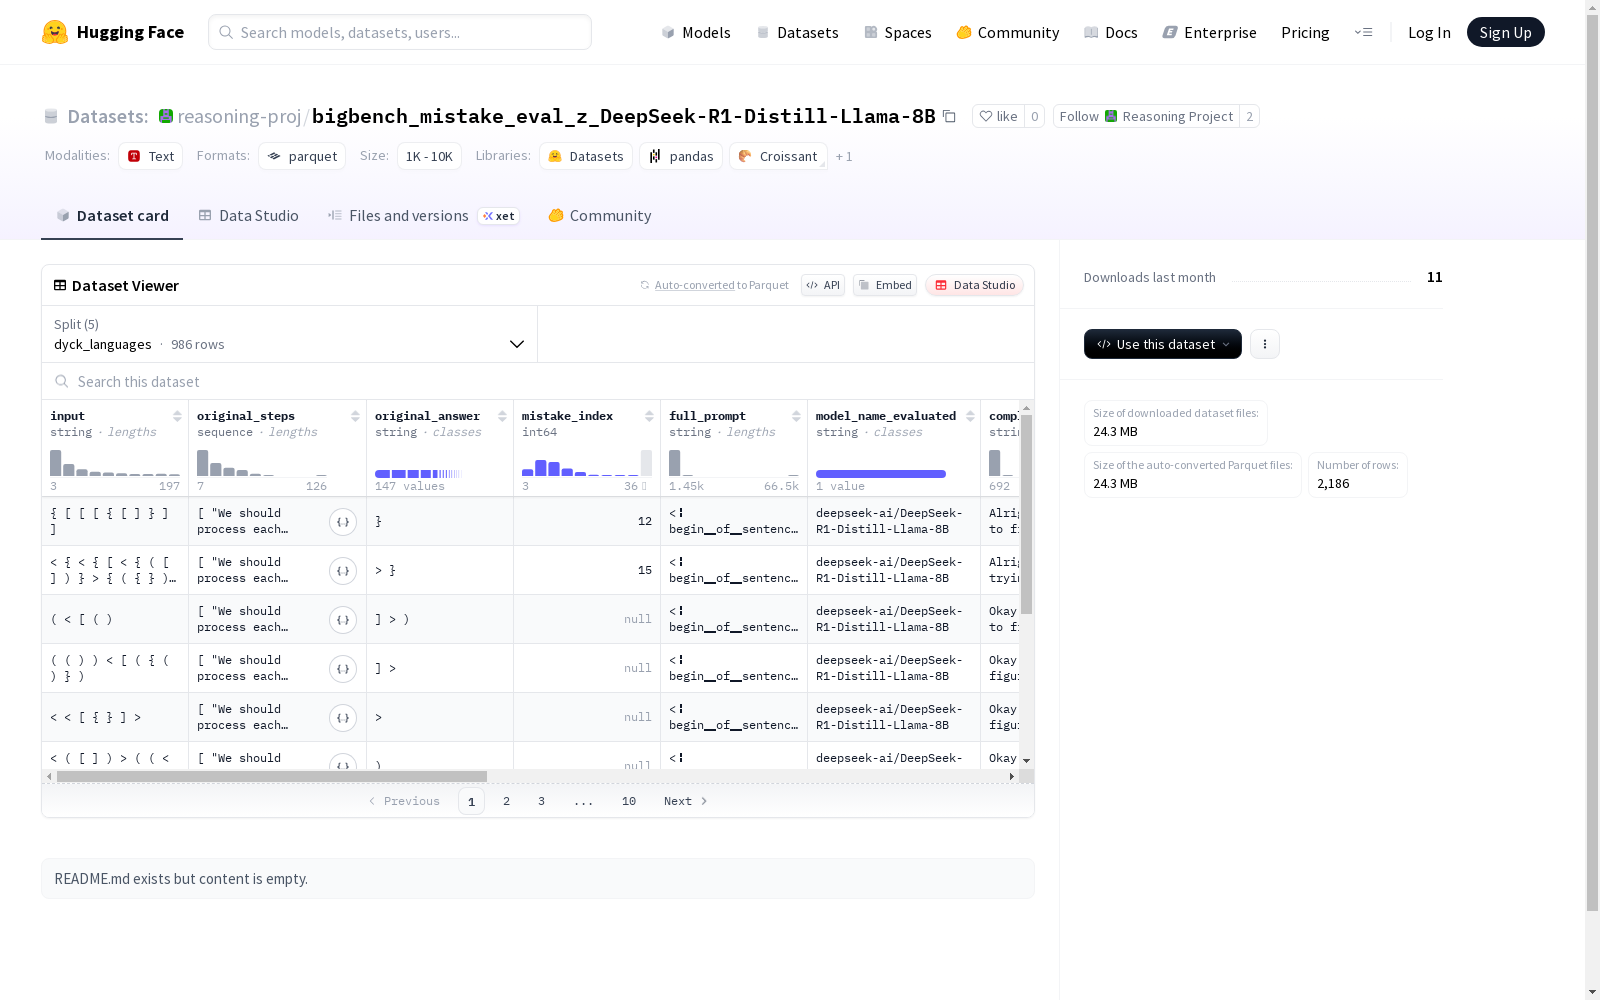Click Next page in pagination
The height and width of the screenshot is (1000, 1600).
pos(686,801)
